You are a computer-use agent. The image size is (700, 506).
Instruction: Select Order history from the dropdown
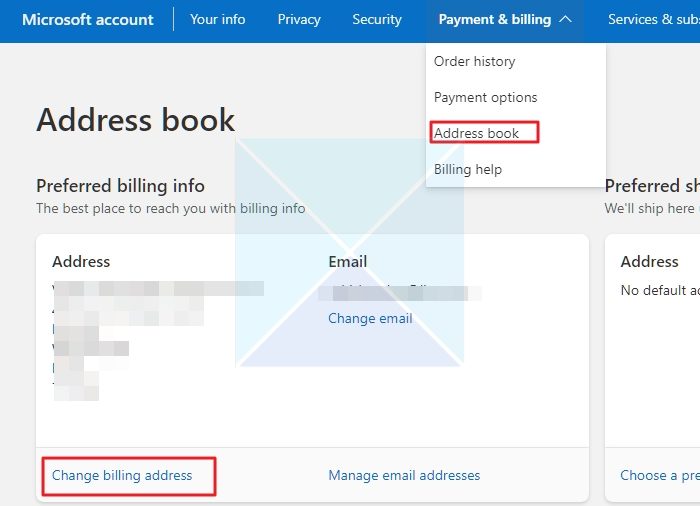pyautogui.click(x=474, y=61)
